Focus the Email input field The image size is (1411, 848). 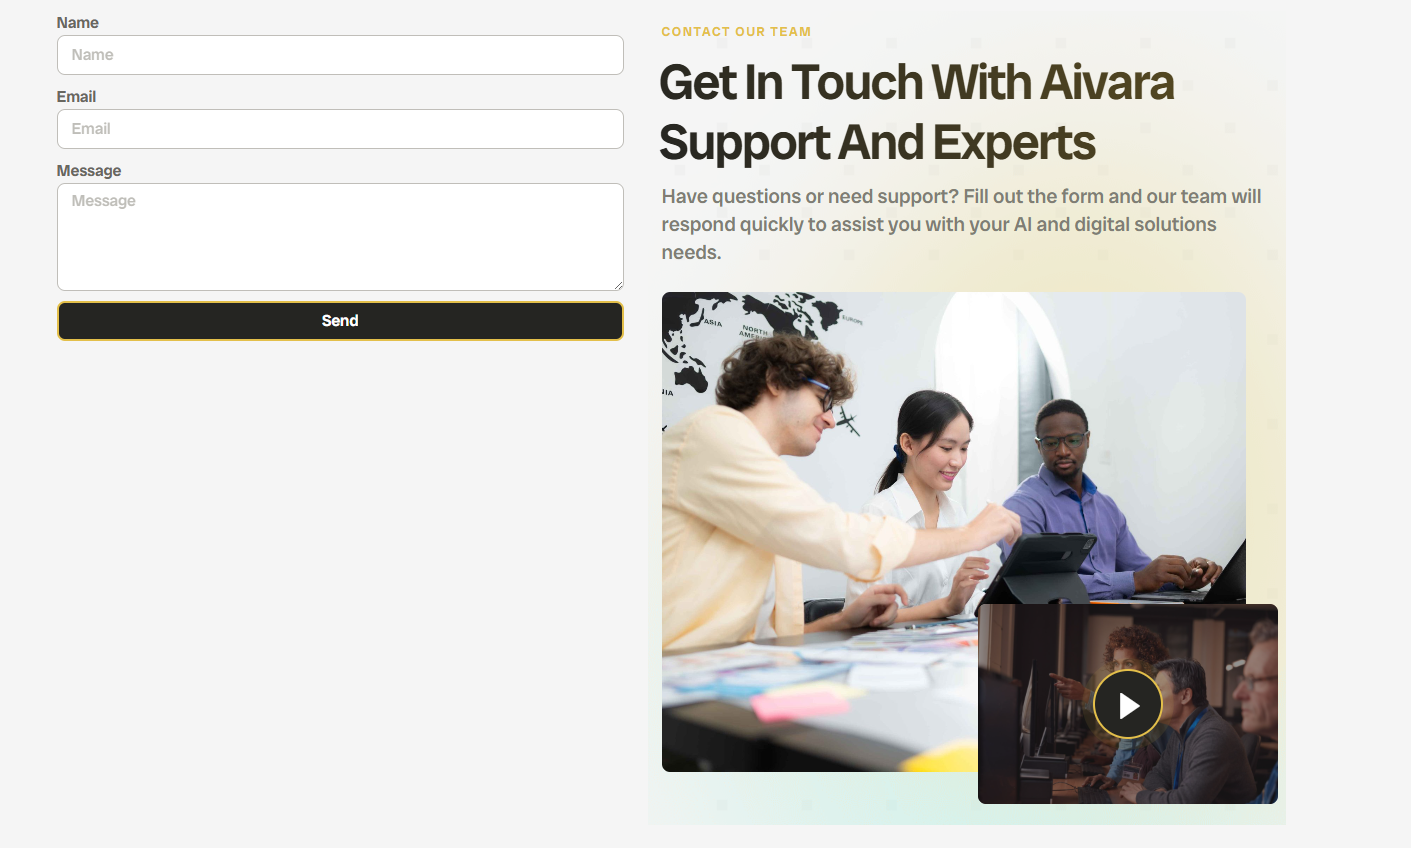click(x=340, y=129)
